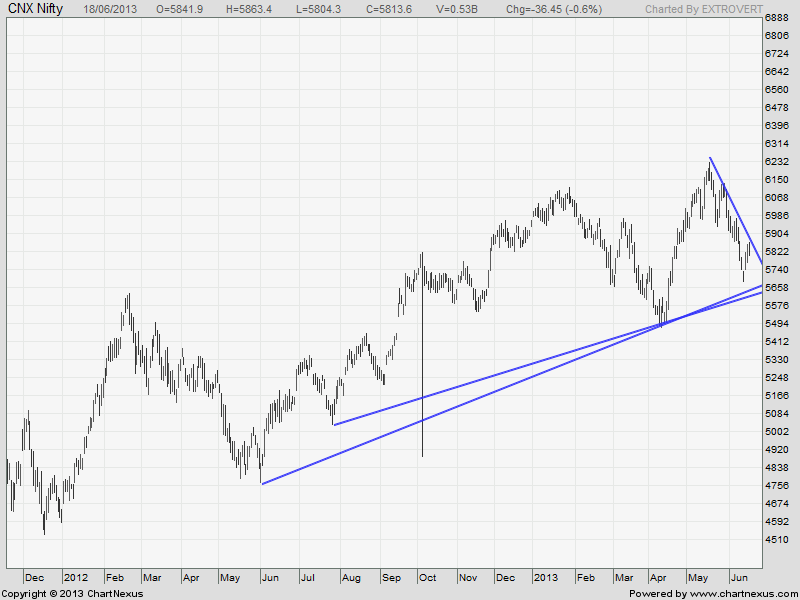Click the Copyright 2013 ChartNexus text
The height and width of the screenshot is (600, 800).
[x=72, y=593]
